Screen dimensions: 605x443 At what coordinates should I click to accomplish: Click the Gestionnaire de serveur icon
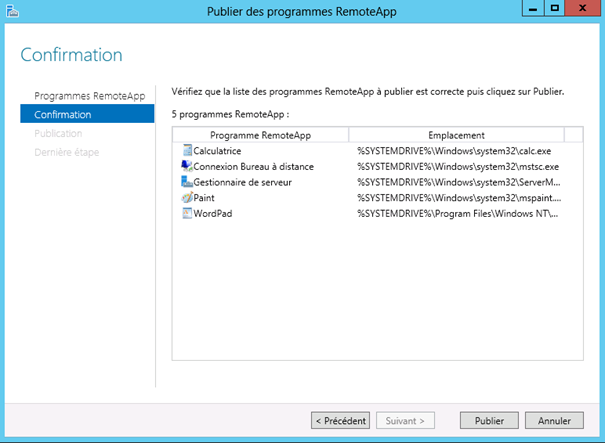(186, 182)
